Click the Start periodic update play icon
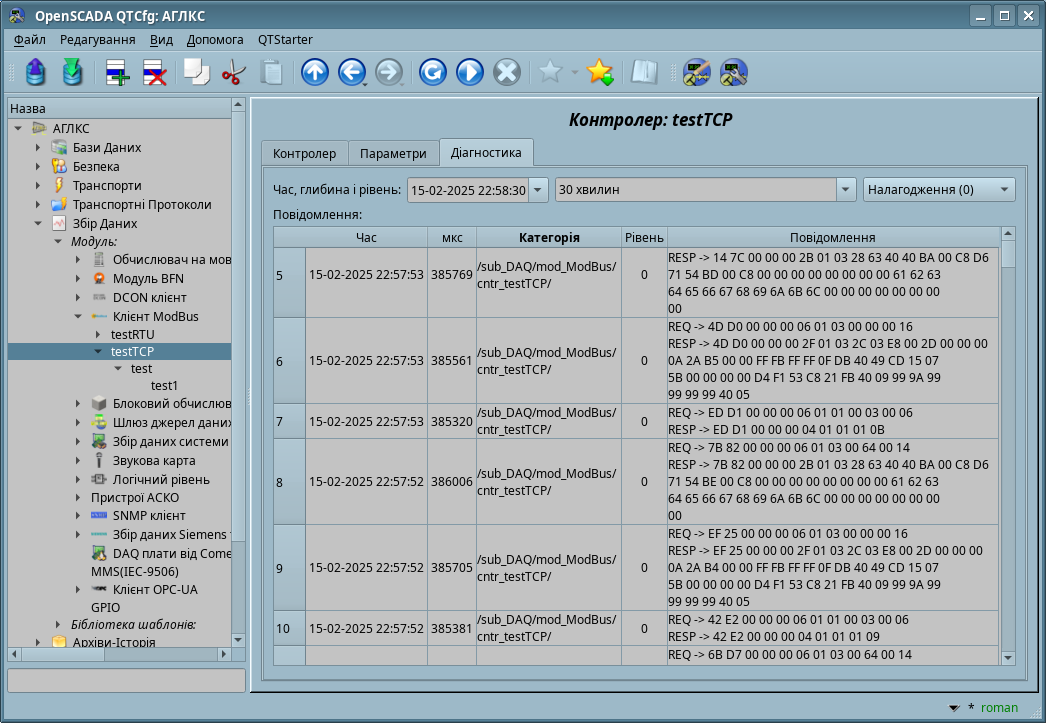This screenshot has width=1046, height=723. 469,72
